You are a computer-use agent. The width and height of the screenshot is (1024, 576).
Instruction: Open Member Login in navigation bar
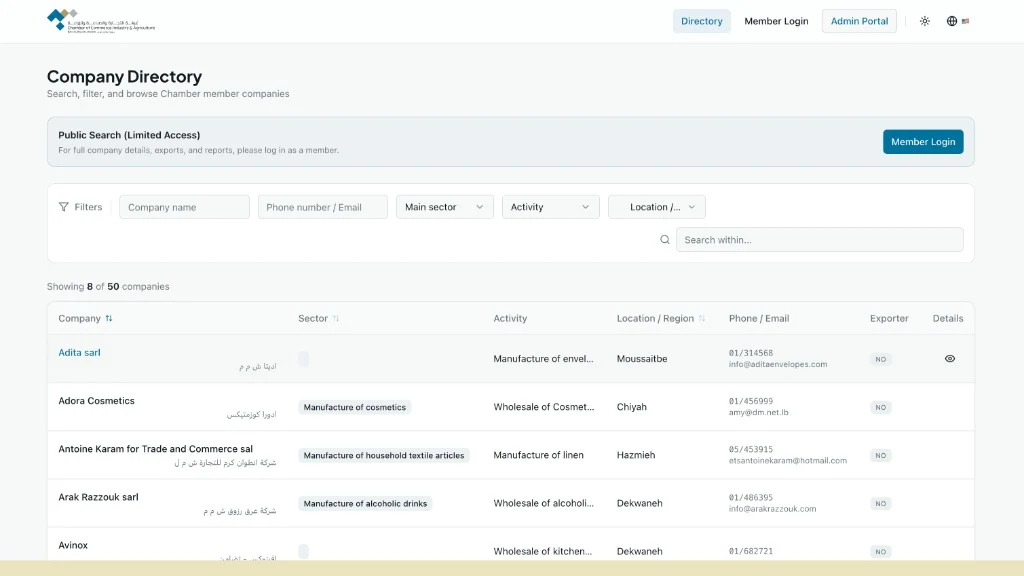click(776, 21)
